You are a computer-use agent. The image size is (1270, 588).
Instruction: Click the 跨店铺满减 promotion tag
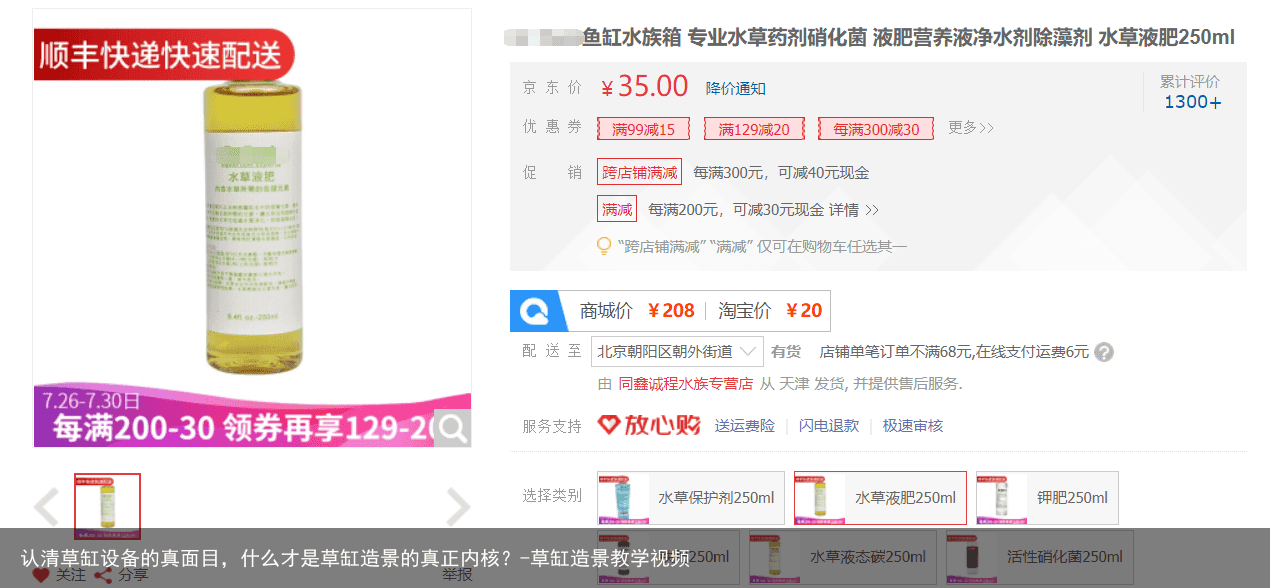[x=639, y=172]
